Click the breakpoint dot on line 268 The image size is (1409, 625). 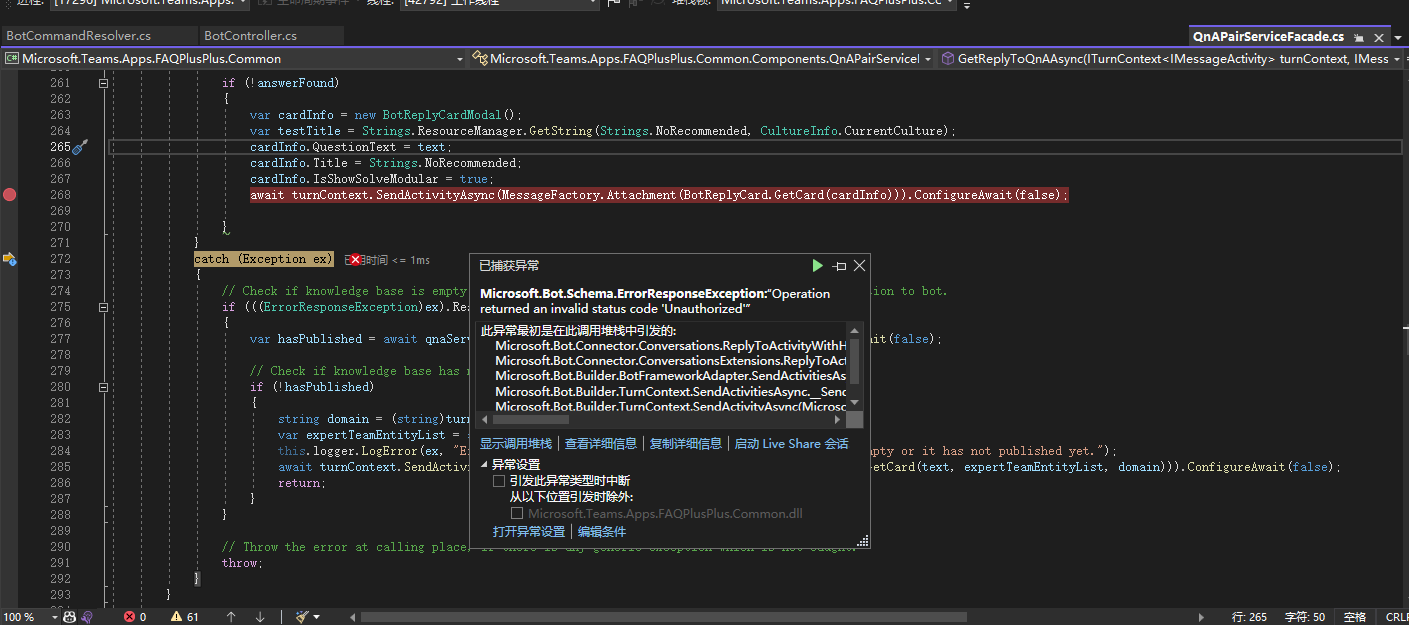10,195
